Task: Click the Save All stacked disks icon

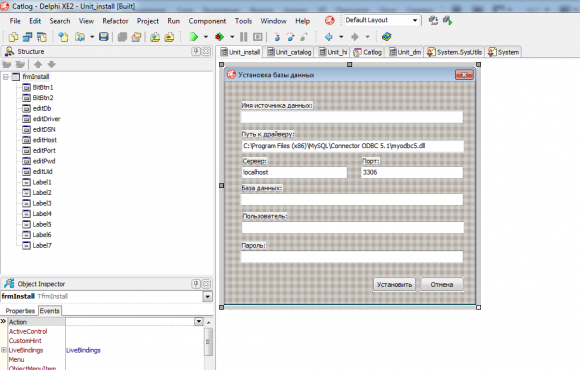Action: [x=122, y=37]
